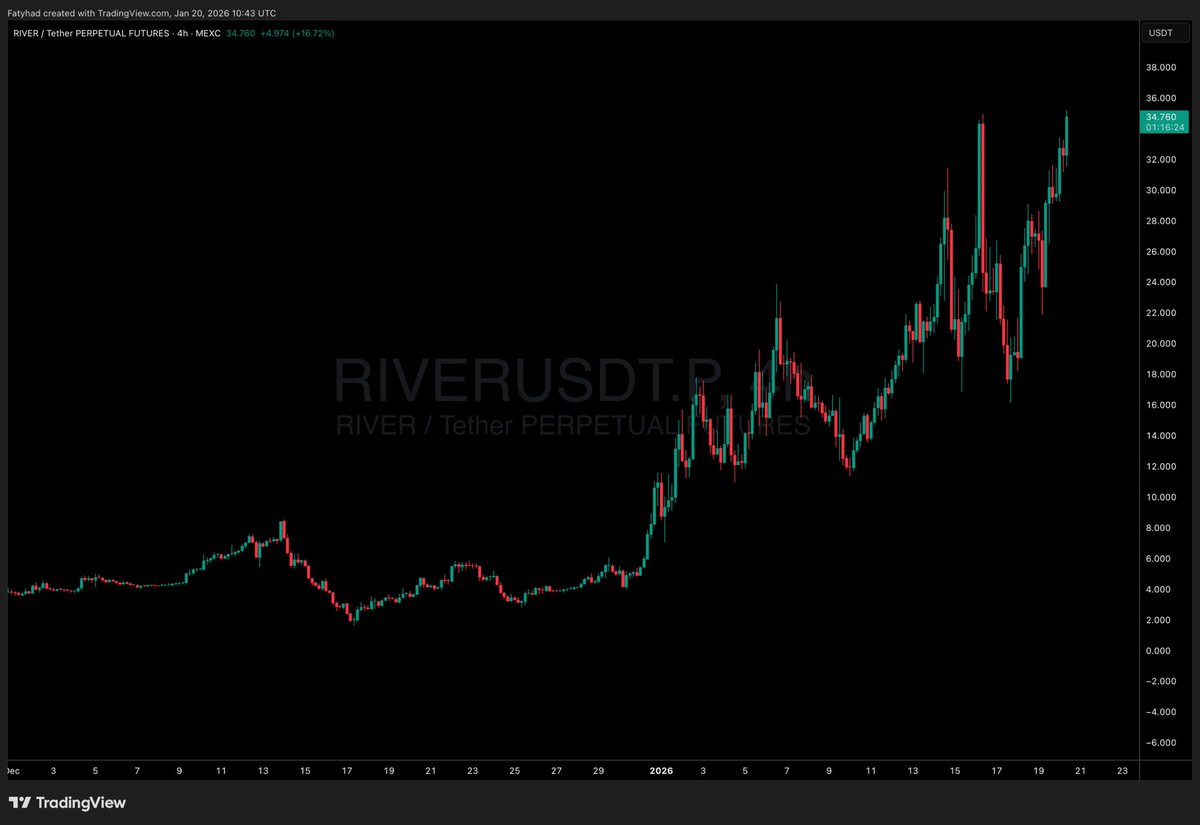The width and height of the screenshot is (1200, 825).
Task: Click the 01:16:24 candle countdown timer
Action: click(1164, 128)
